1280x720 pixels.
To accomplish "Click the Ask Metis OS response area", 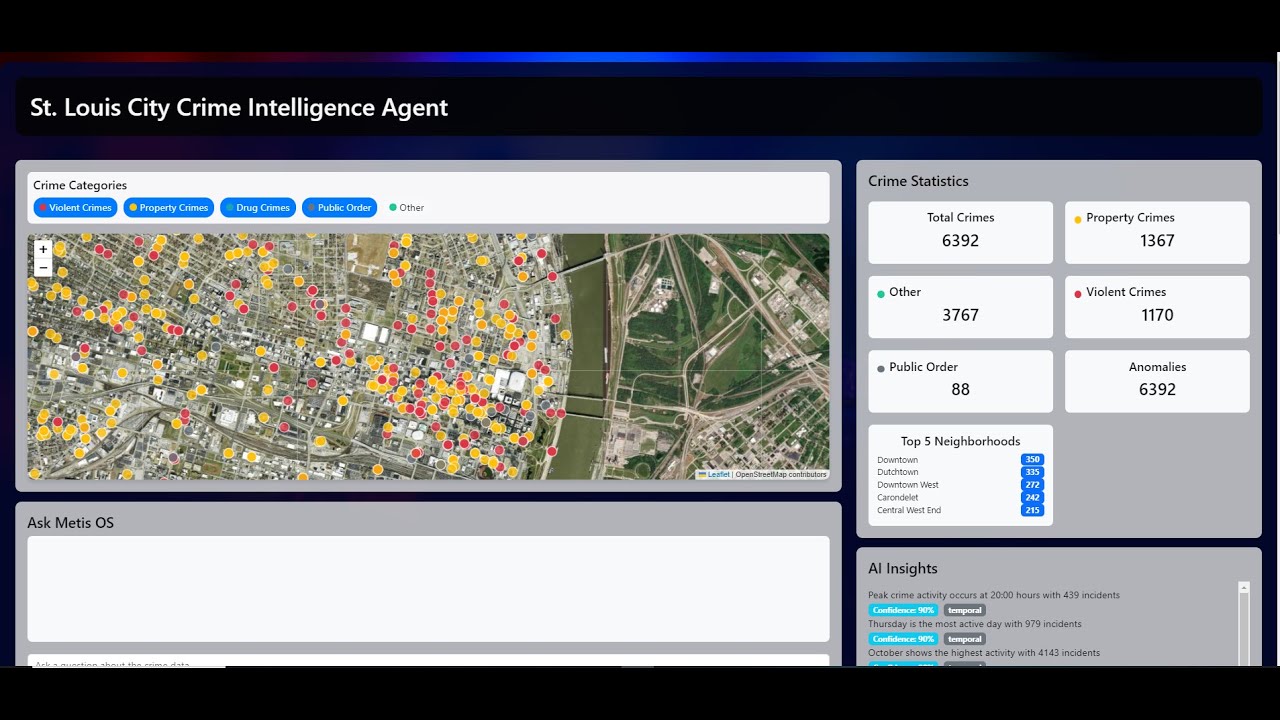I will [428, 589].
